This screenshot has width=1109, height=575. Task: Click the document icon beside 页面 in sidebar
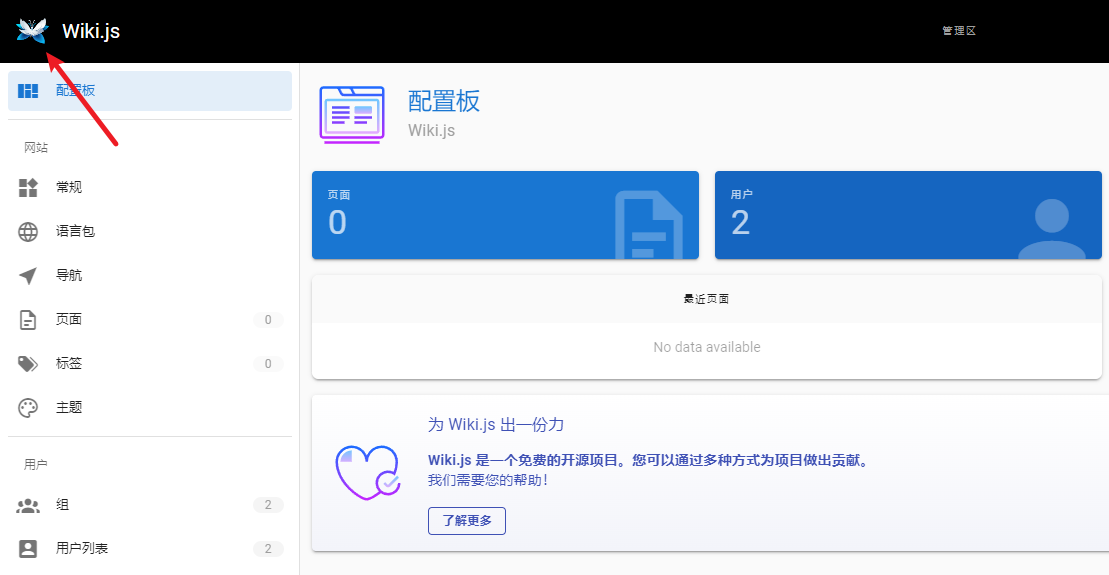pos(28,320)
